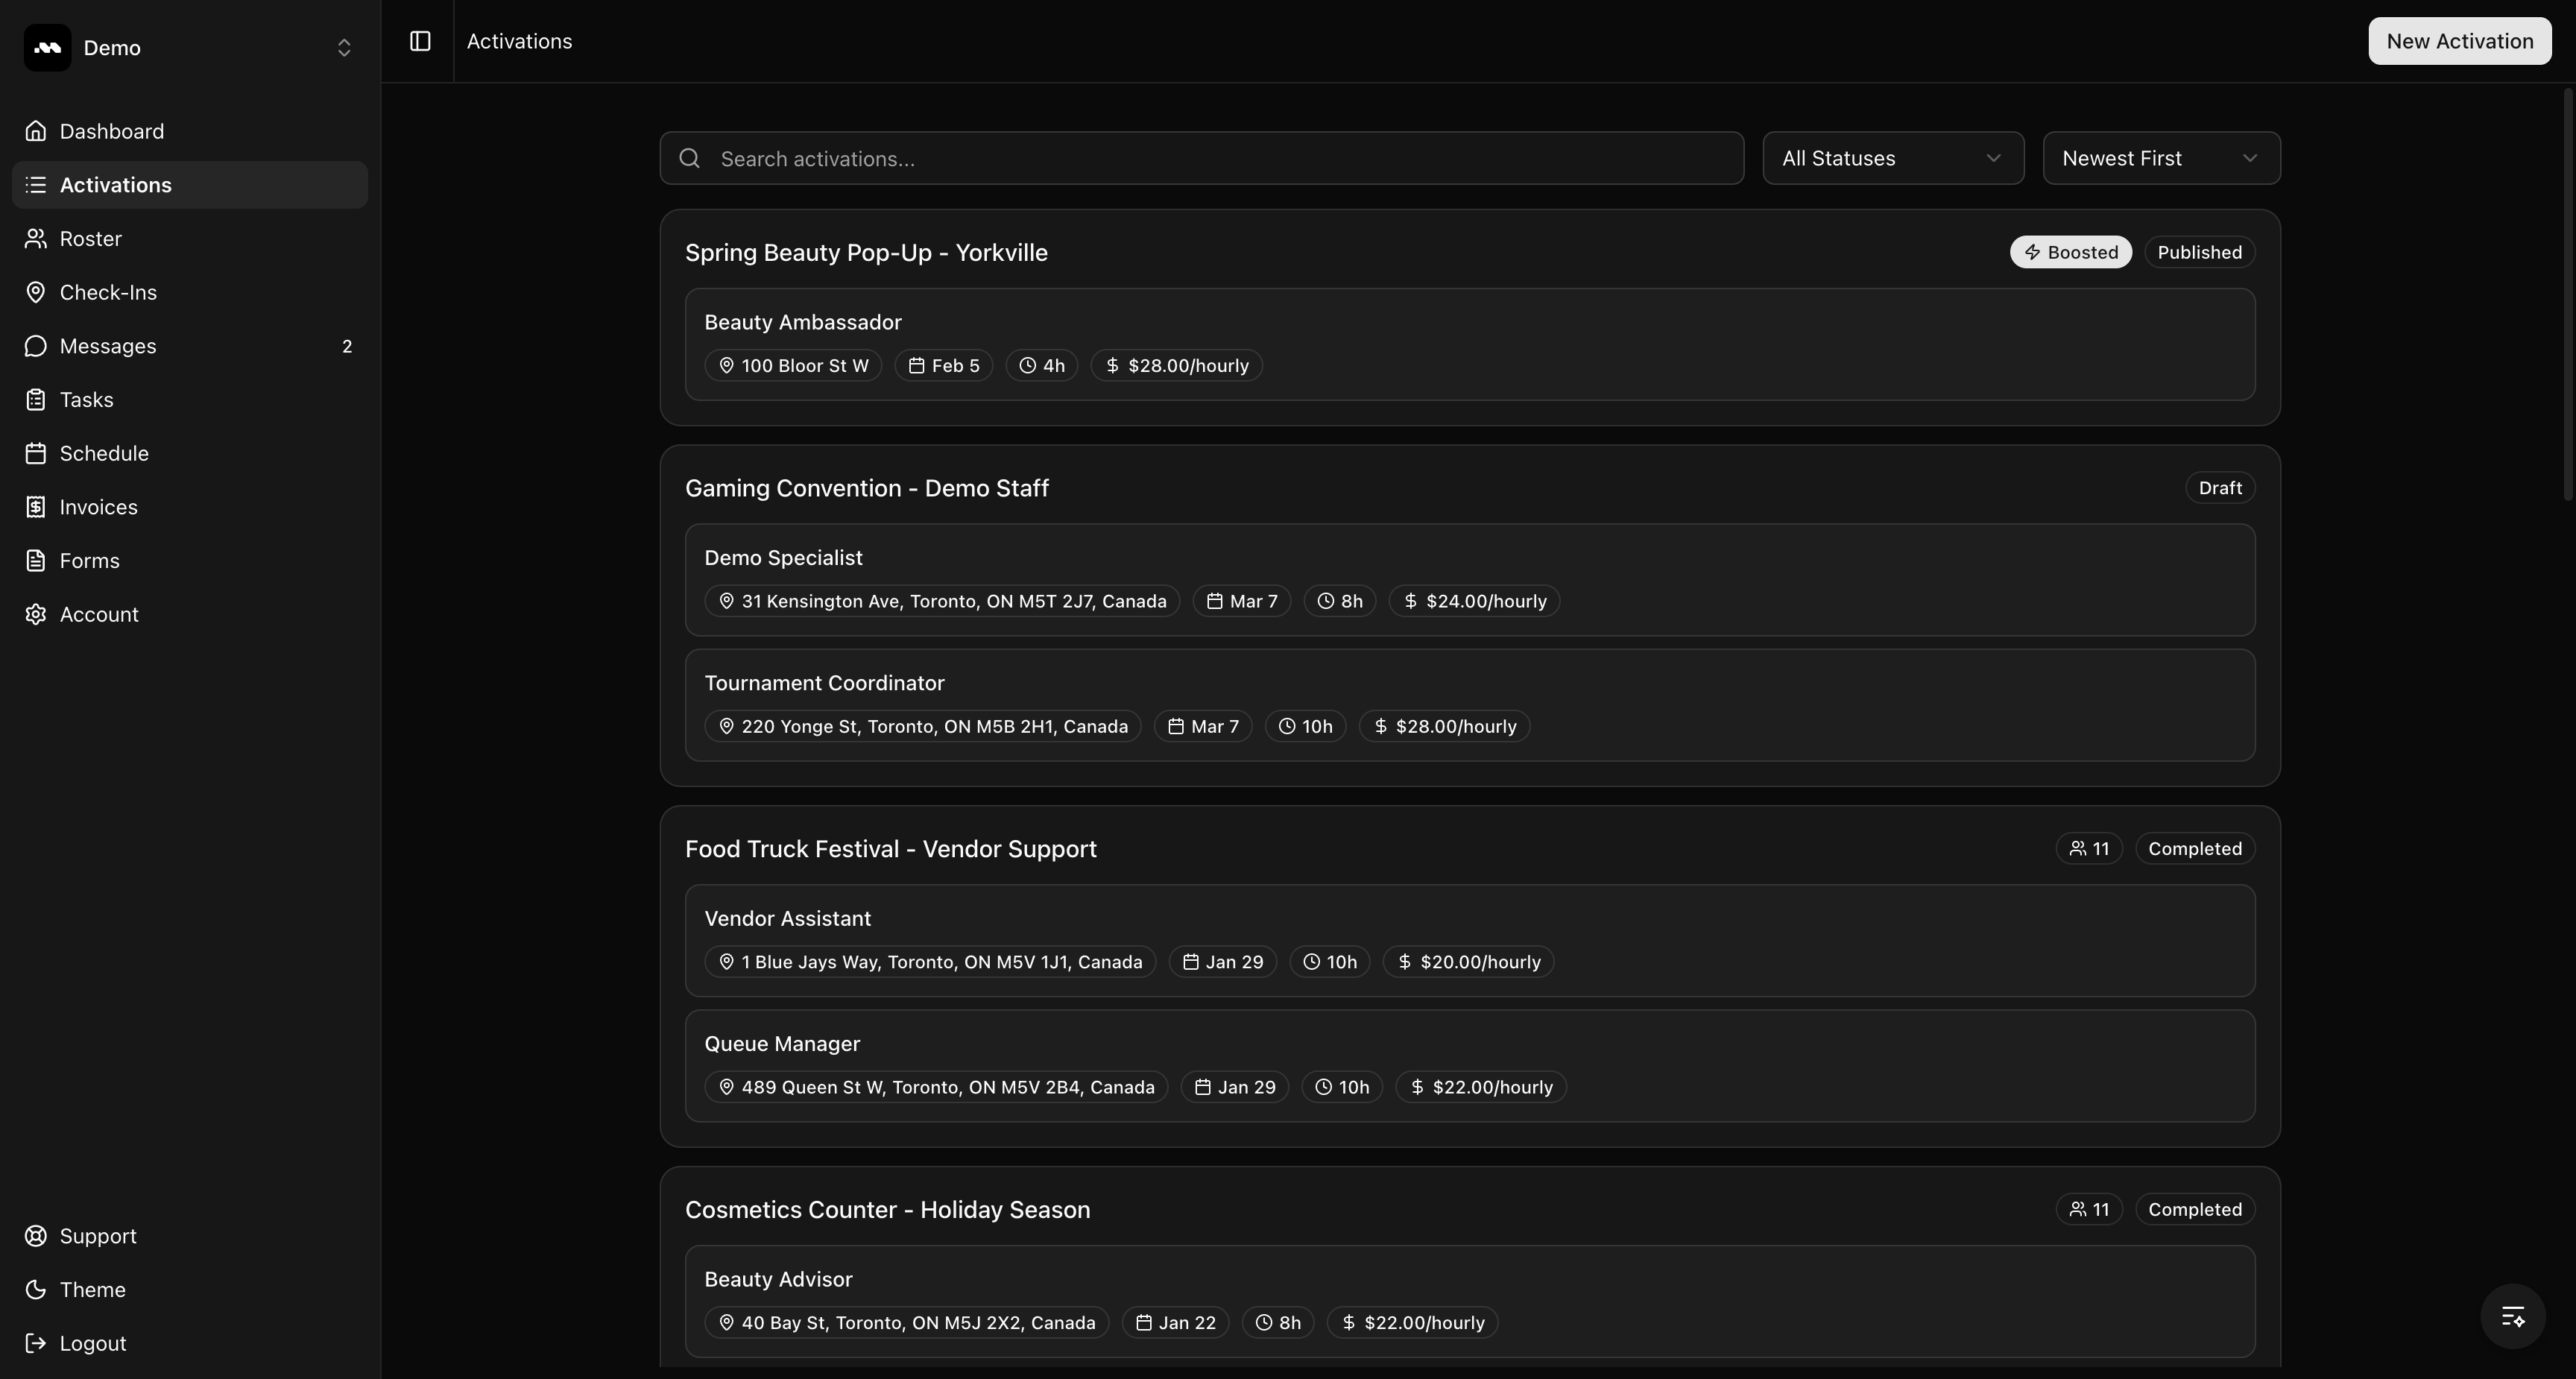Viewport: 2576px width, 1379px height.
Task: Toggle dark theme via the moon icon
Action: pyautogui.click(x=36, y=1290)
